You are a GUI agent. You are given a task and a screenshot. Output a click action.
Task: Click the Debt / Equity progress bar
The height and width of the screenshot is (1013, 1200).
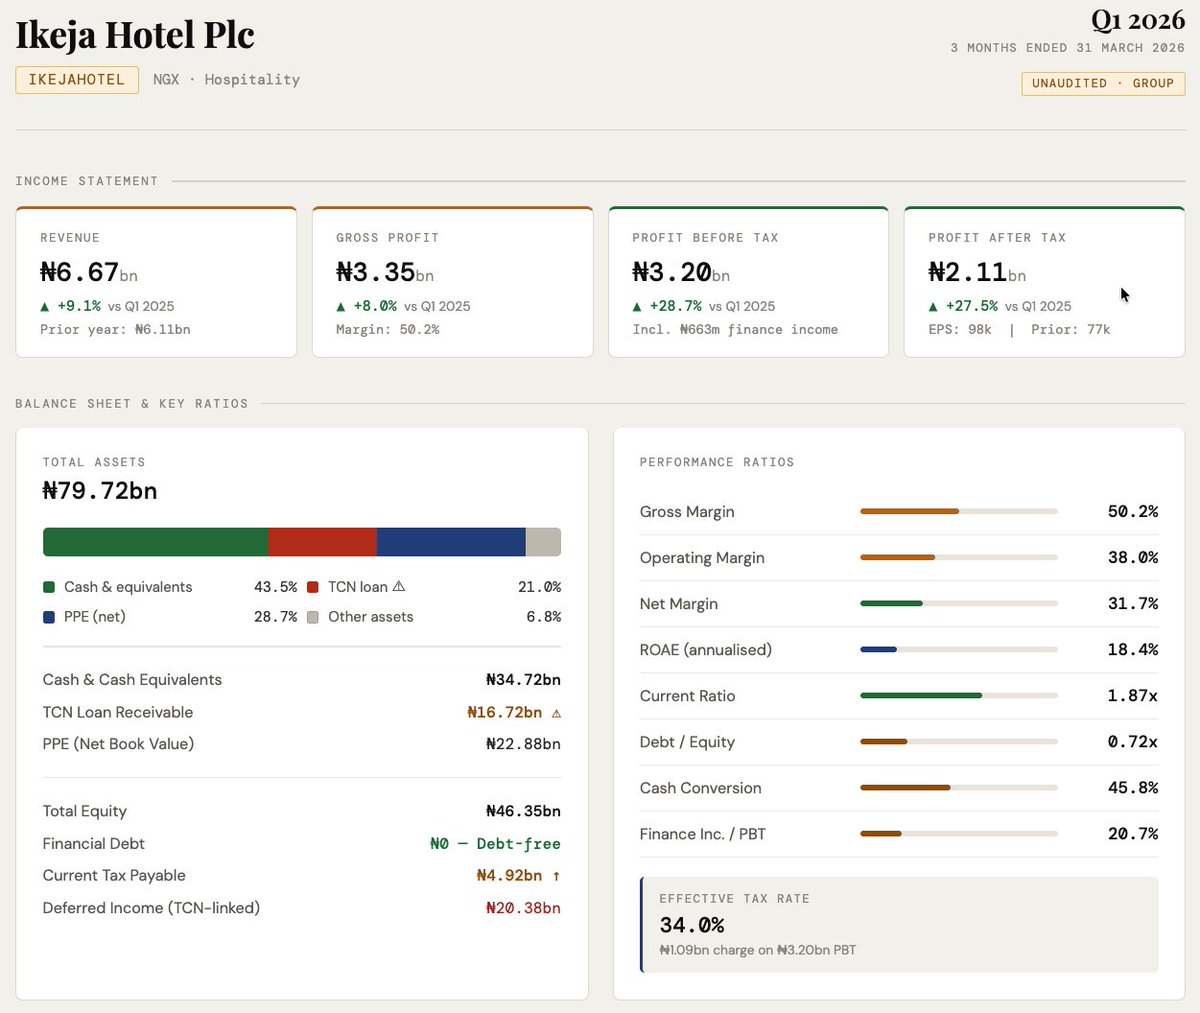959,742
